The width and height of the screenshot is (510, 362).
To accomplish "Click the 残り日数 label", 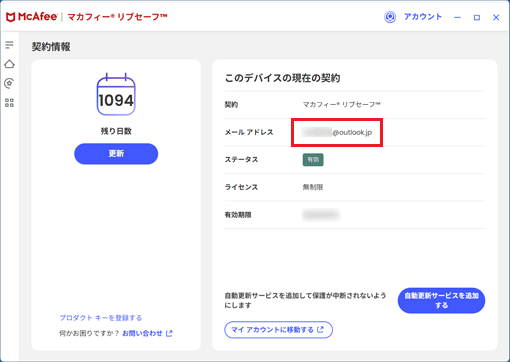I will tap(116, 131).
